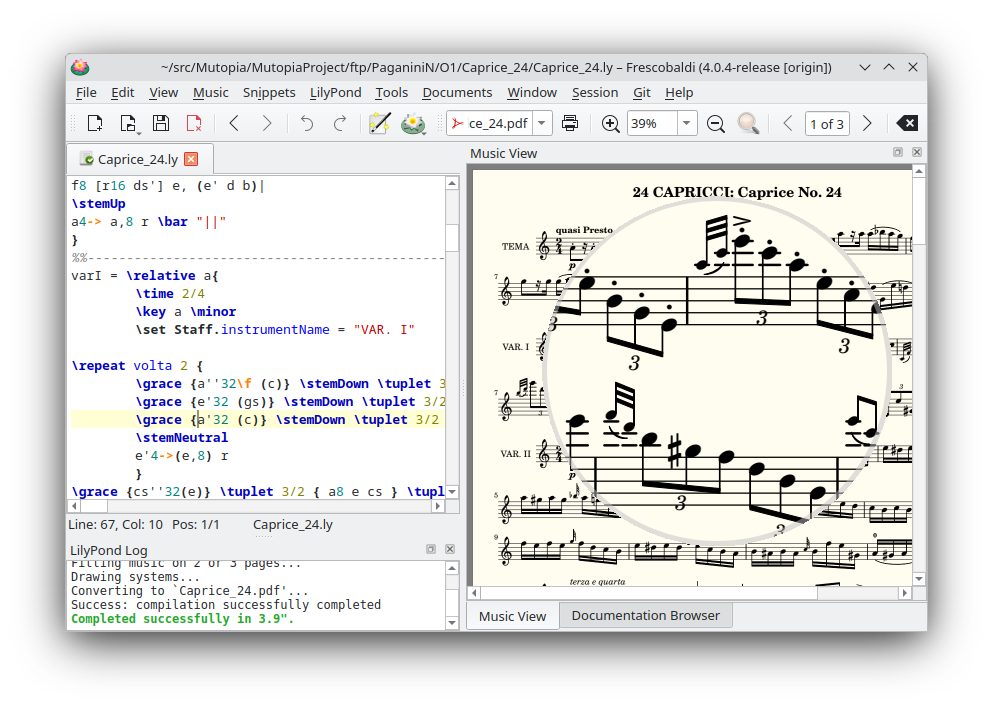Undock the LilyPond Log panel
993x709 pixels.
pos(431,549)
